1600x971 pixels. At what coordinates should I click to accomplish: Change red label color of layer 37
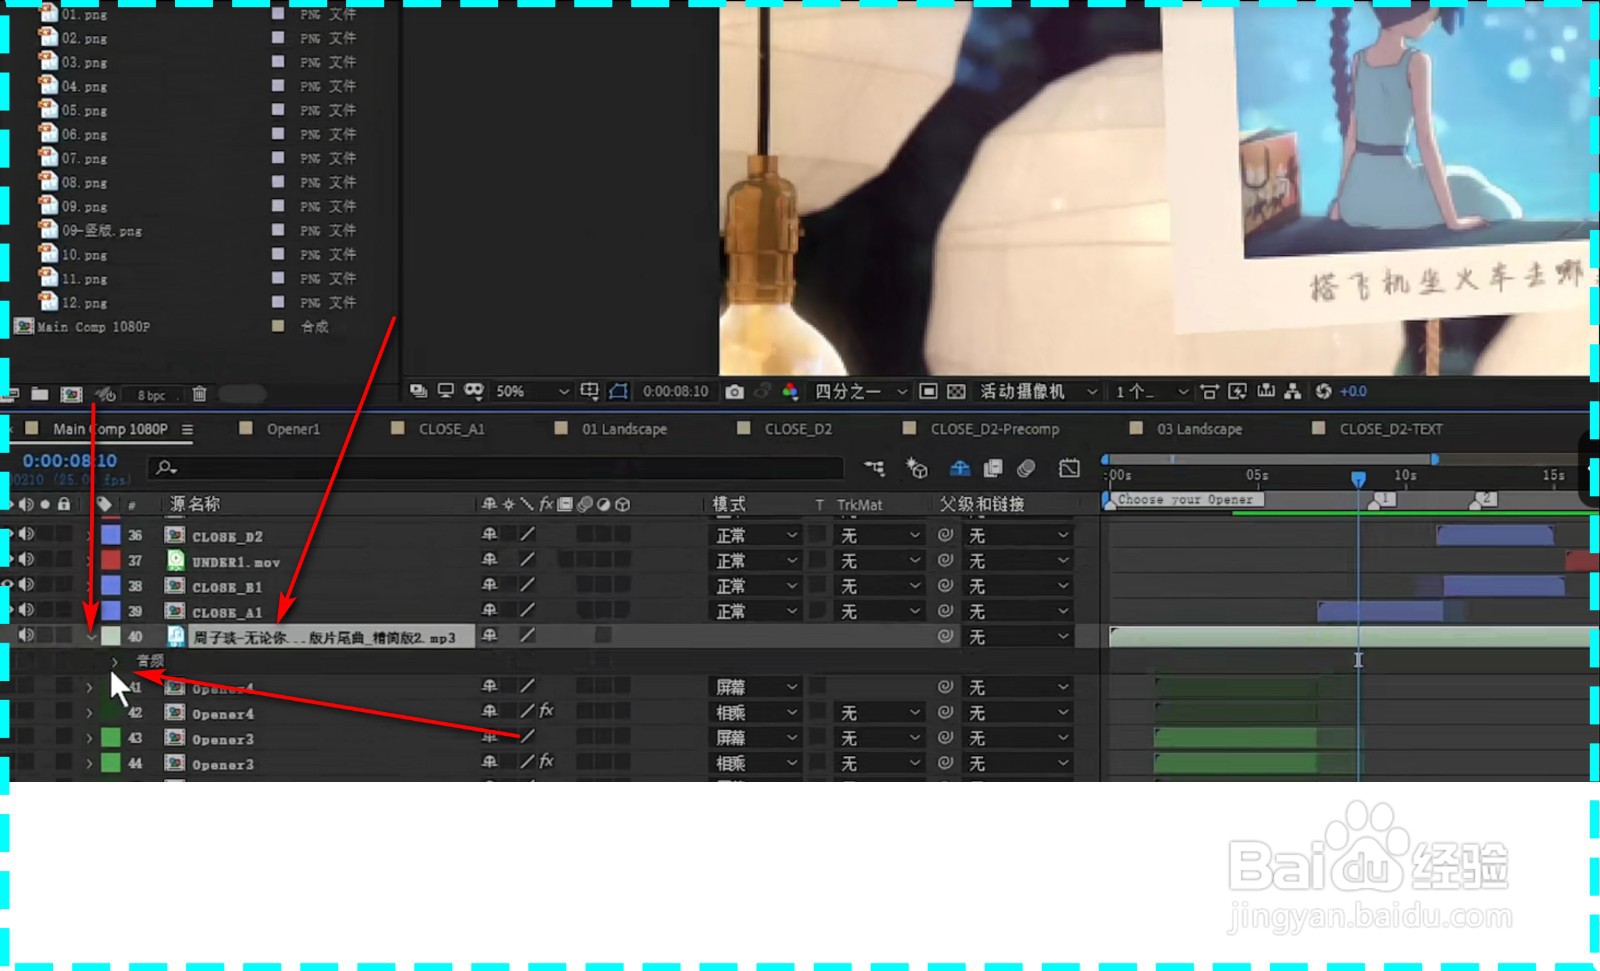pos(111,560)
